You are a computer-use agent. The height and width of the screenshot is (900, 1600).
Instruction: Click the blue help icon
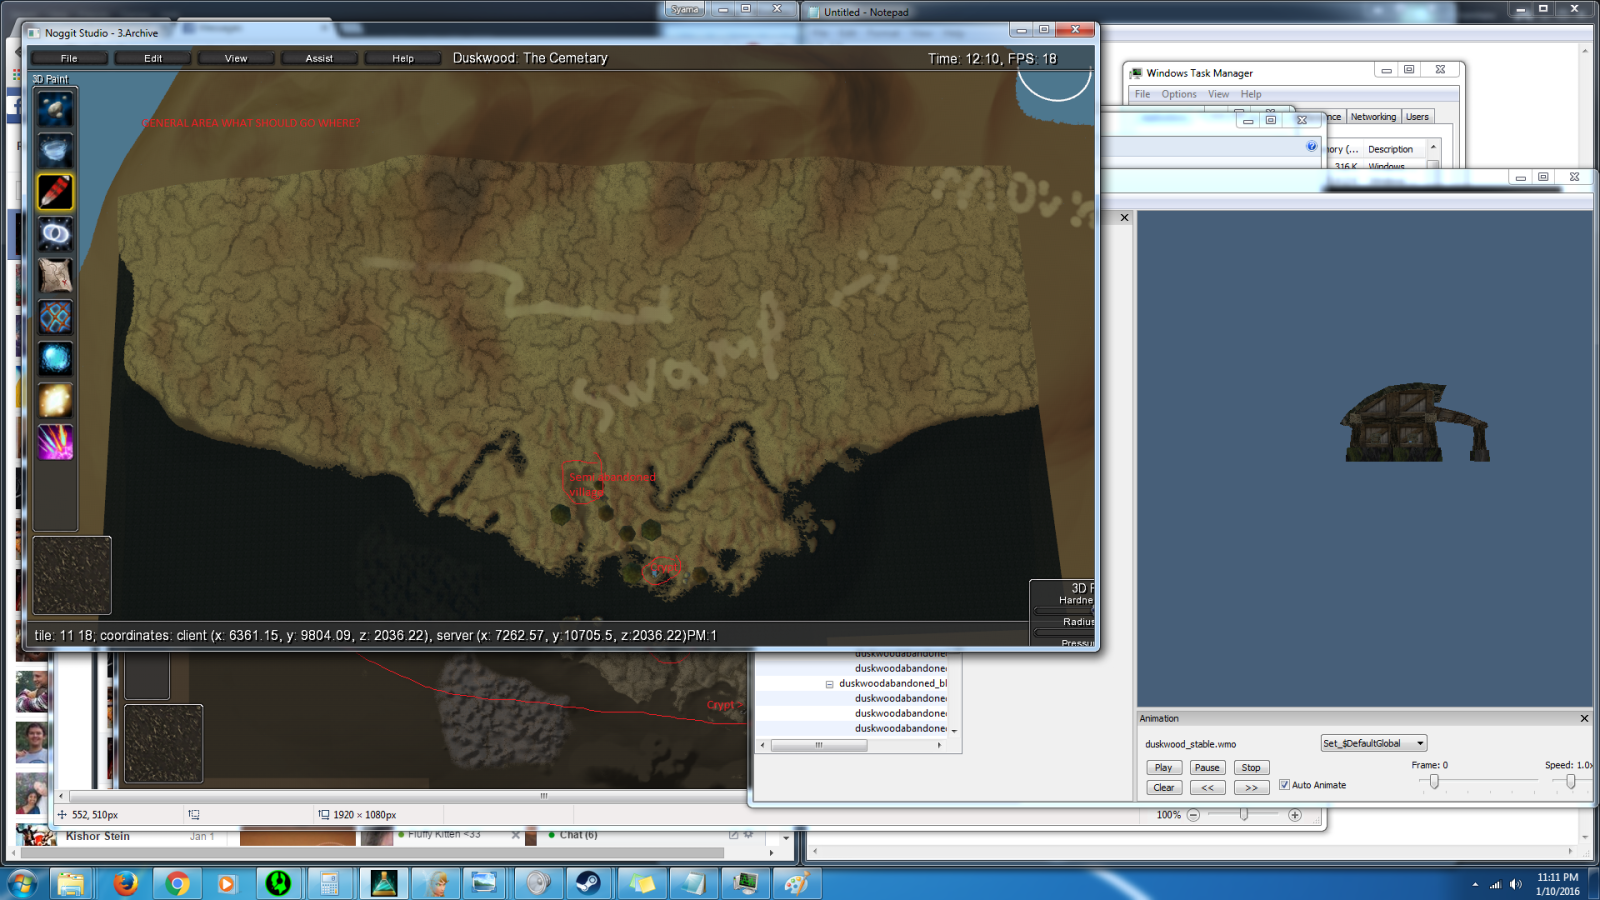coord(1312,146)
